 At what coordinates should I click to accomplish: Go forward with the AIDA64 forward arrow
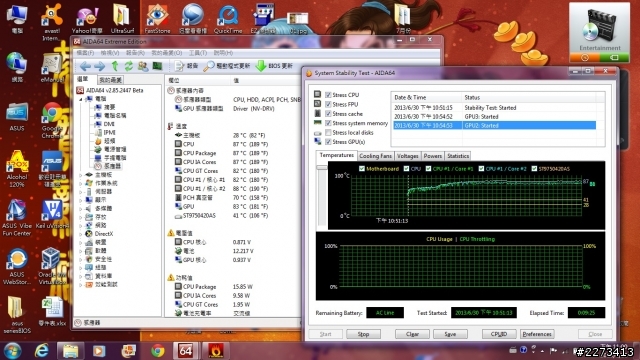tap(100, 66)
